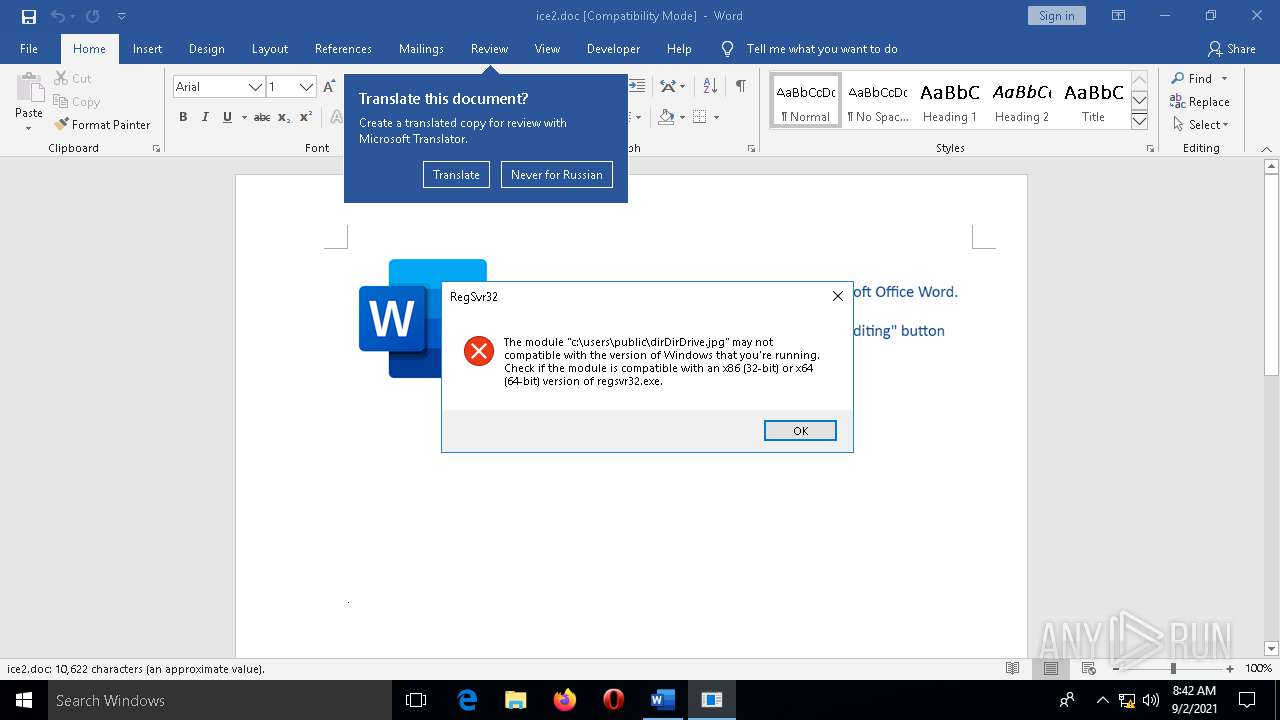Click the Replace button
The width and height of the screenshot is (1280, 720).
1200,102
